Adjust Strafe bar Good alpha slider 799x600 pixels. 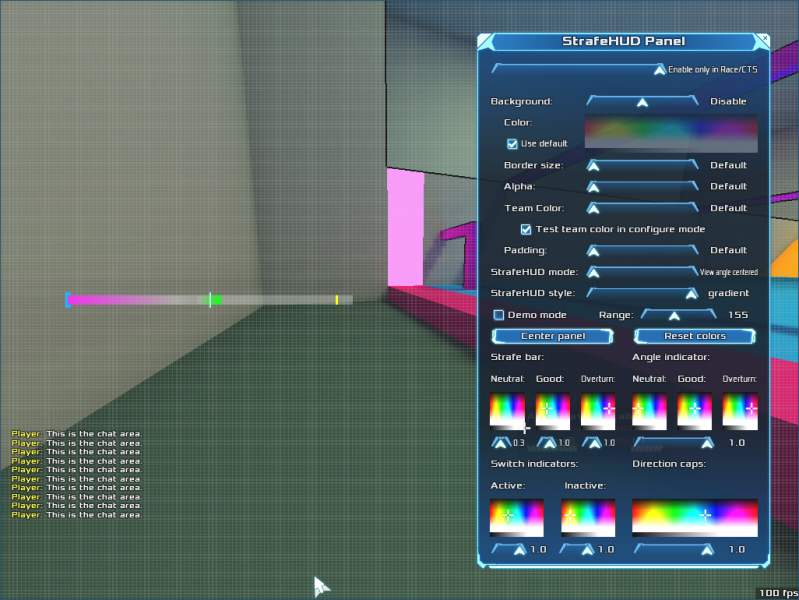[x=547, y=442]
